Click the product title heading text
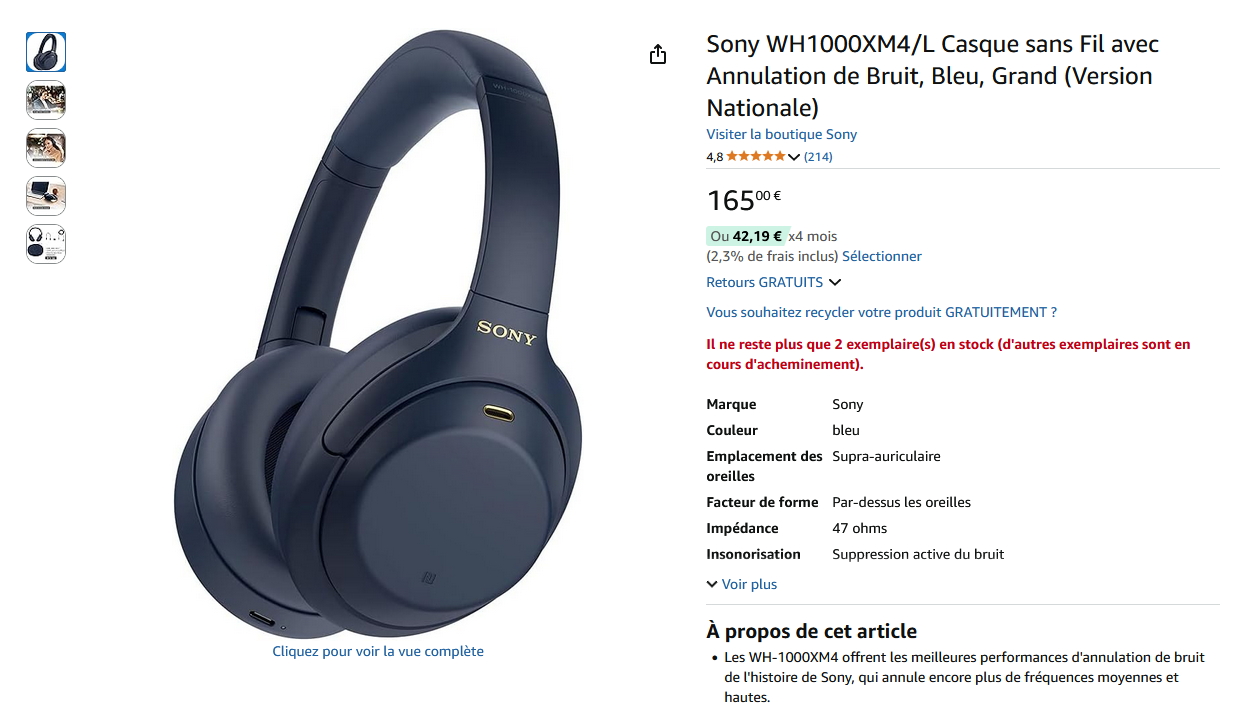Viewport: 1239px width, 707px height. click(933, 76)
